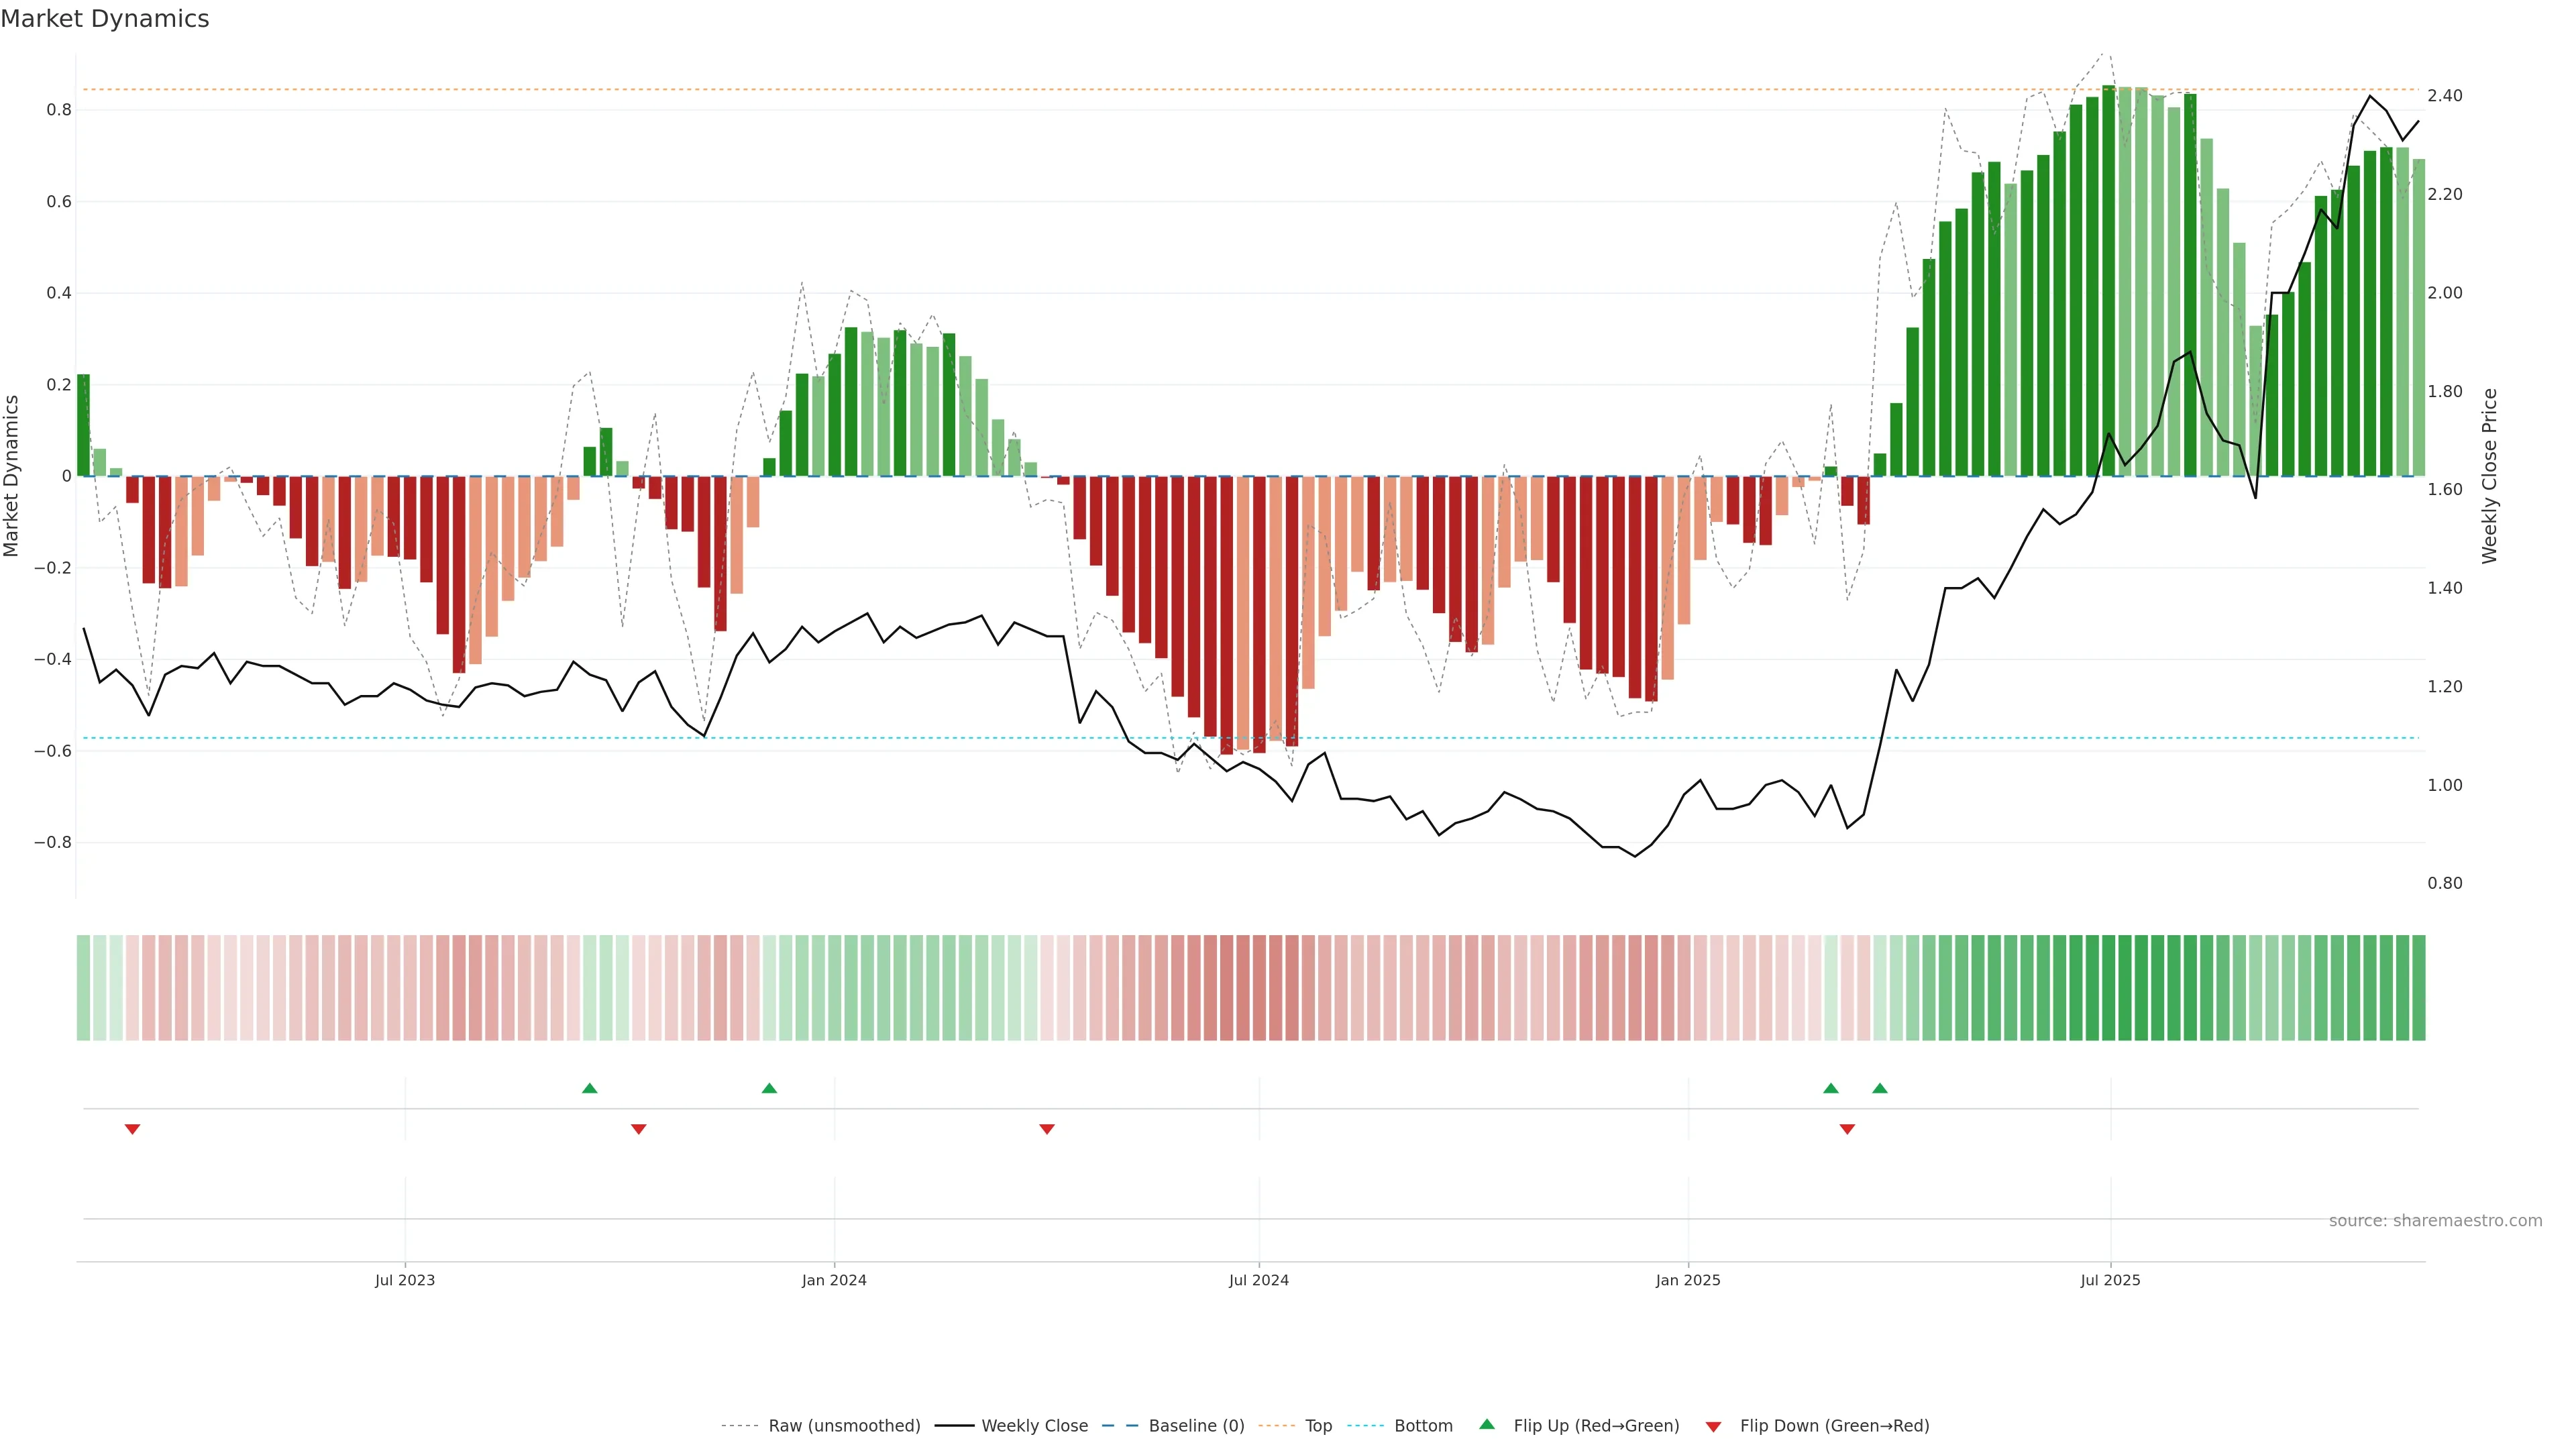The width and height of the screenshot is (2576, 1449).
Task: Click the Market Dynamics chart title
Action: point(105,19)
